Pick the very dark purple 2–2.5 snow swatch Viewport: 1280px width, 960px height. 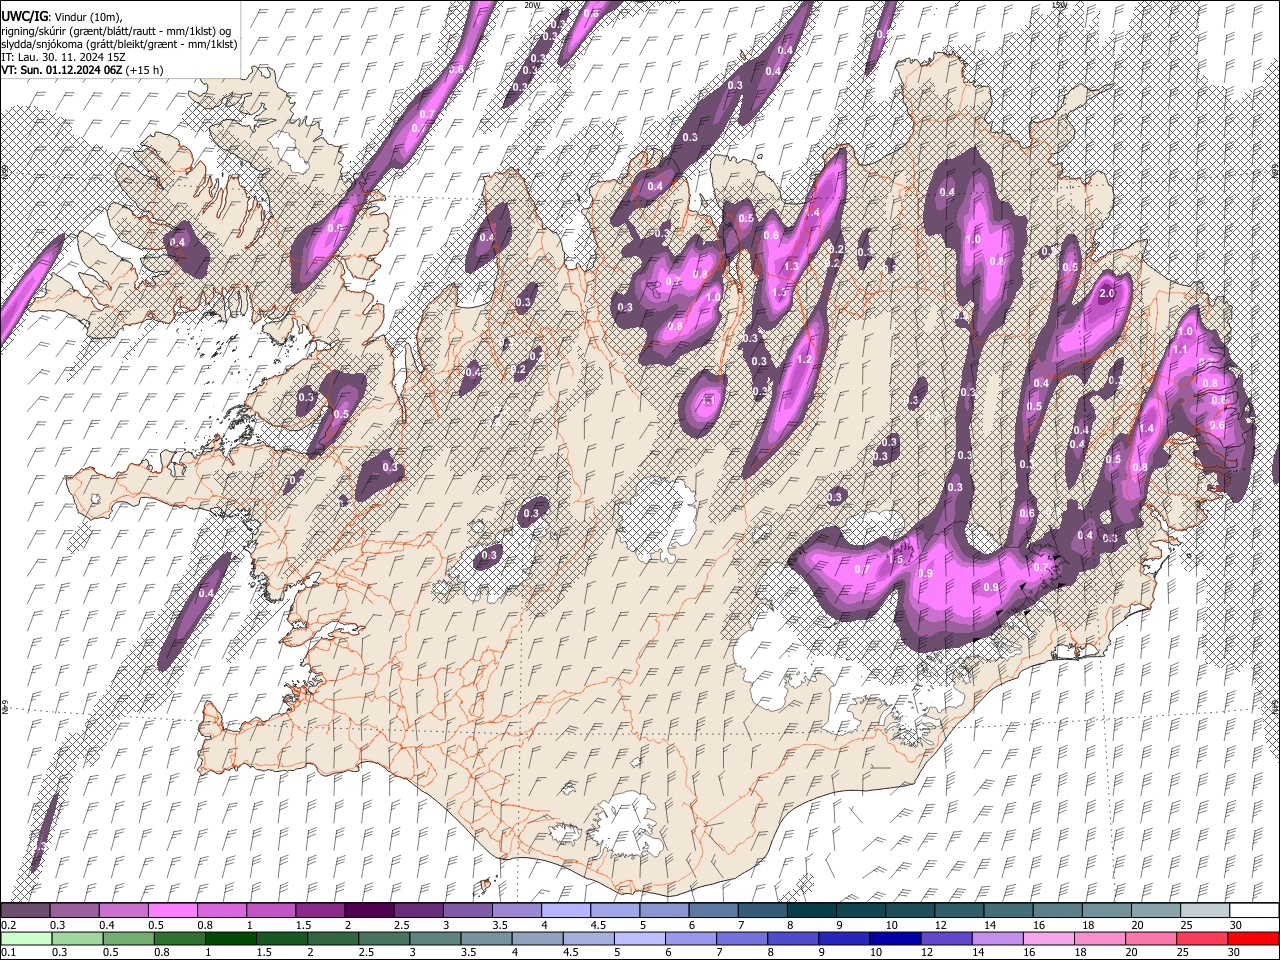tap(368, 911)
